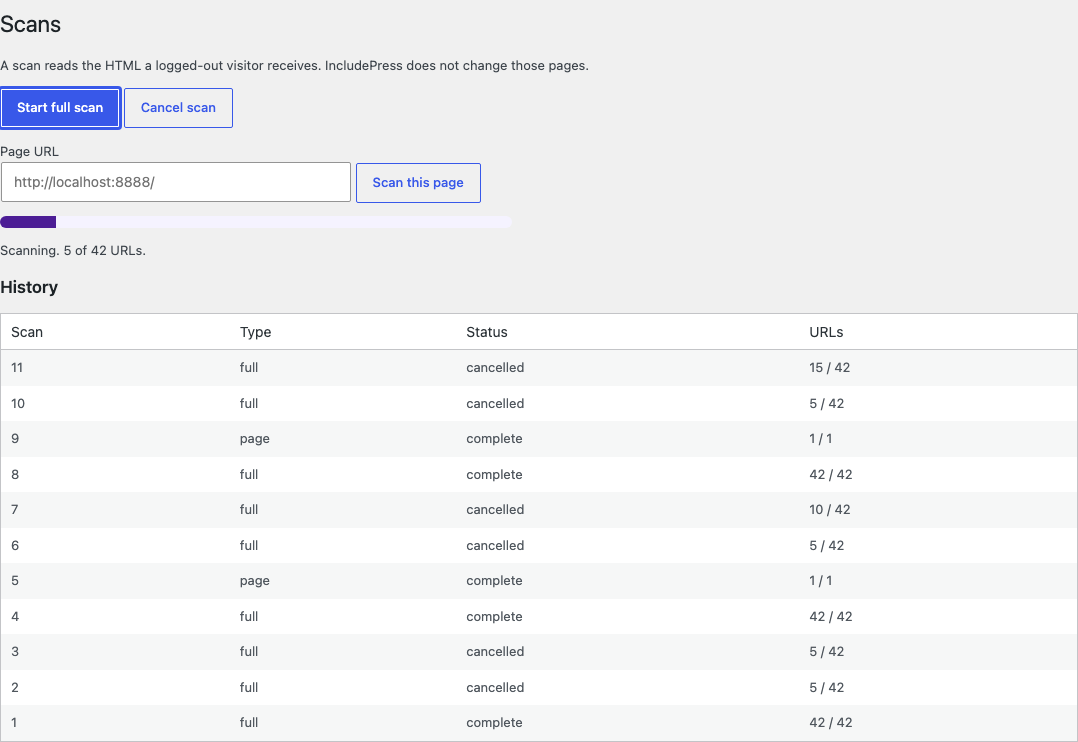The image size is (1078, 742).
Task: Click the complete status of scan 1
Action: click(494, 722)
